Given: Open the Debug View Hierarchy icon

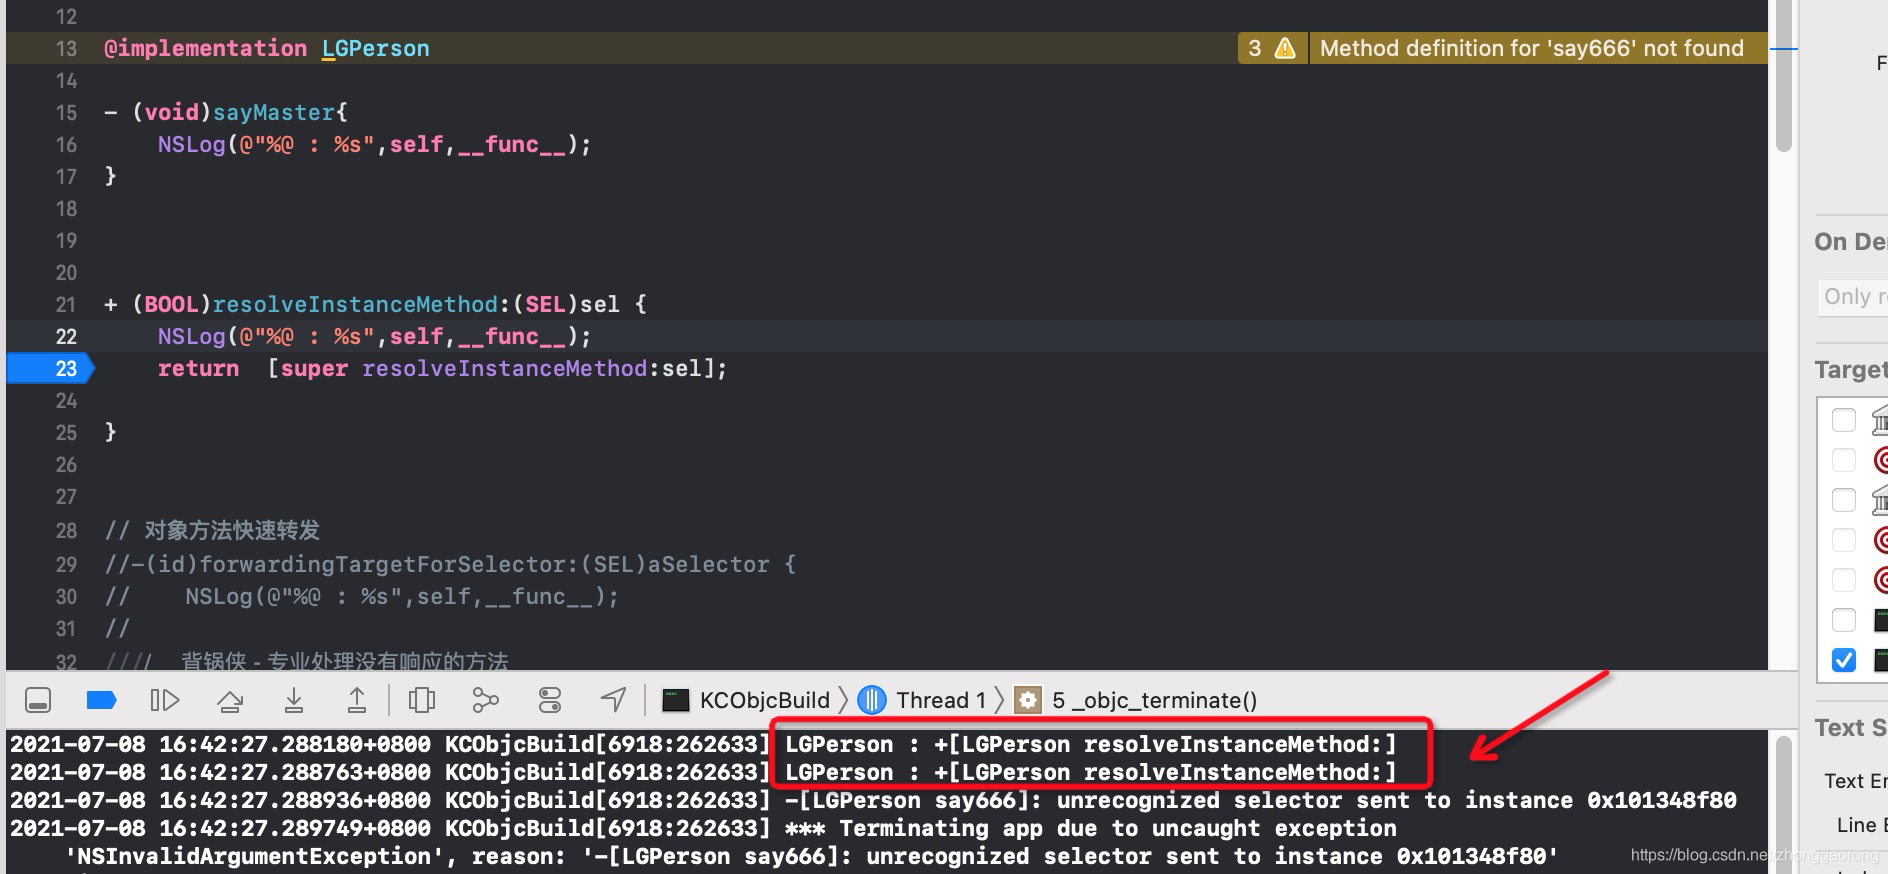Looking at the screenshot, I should click(x=422, y=700).
